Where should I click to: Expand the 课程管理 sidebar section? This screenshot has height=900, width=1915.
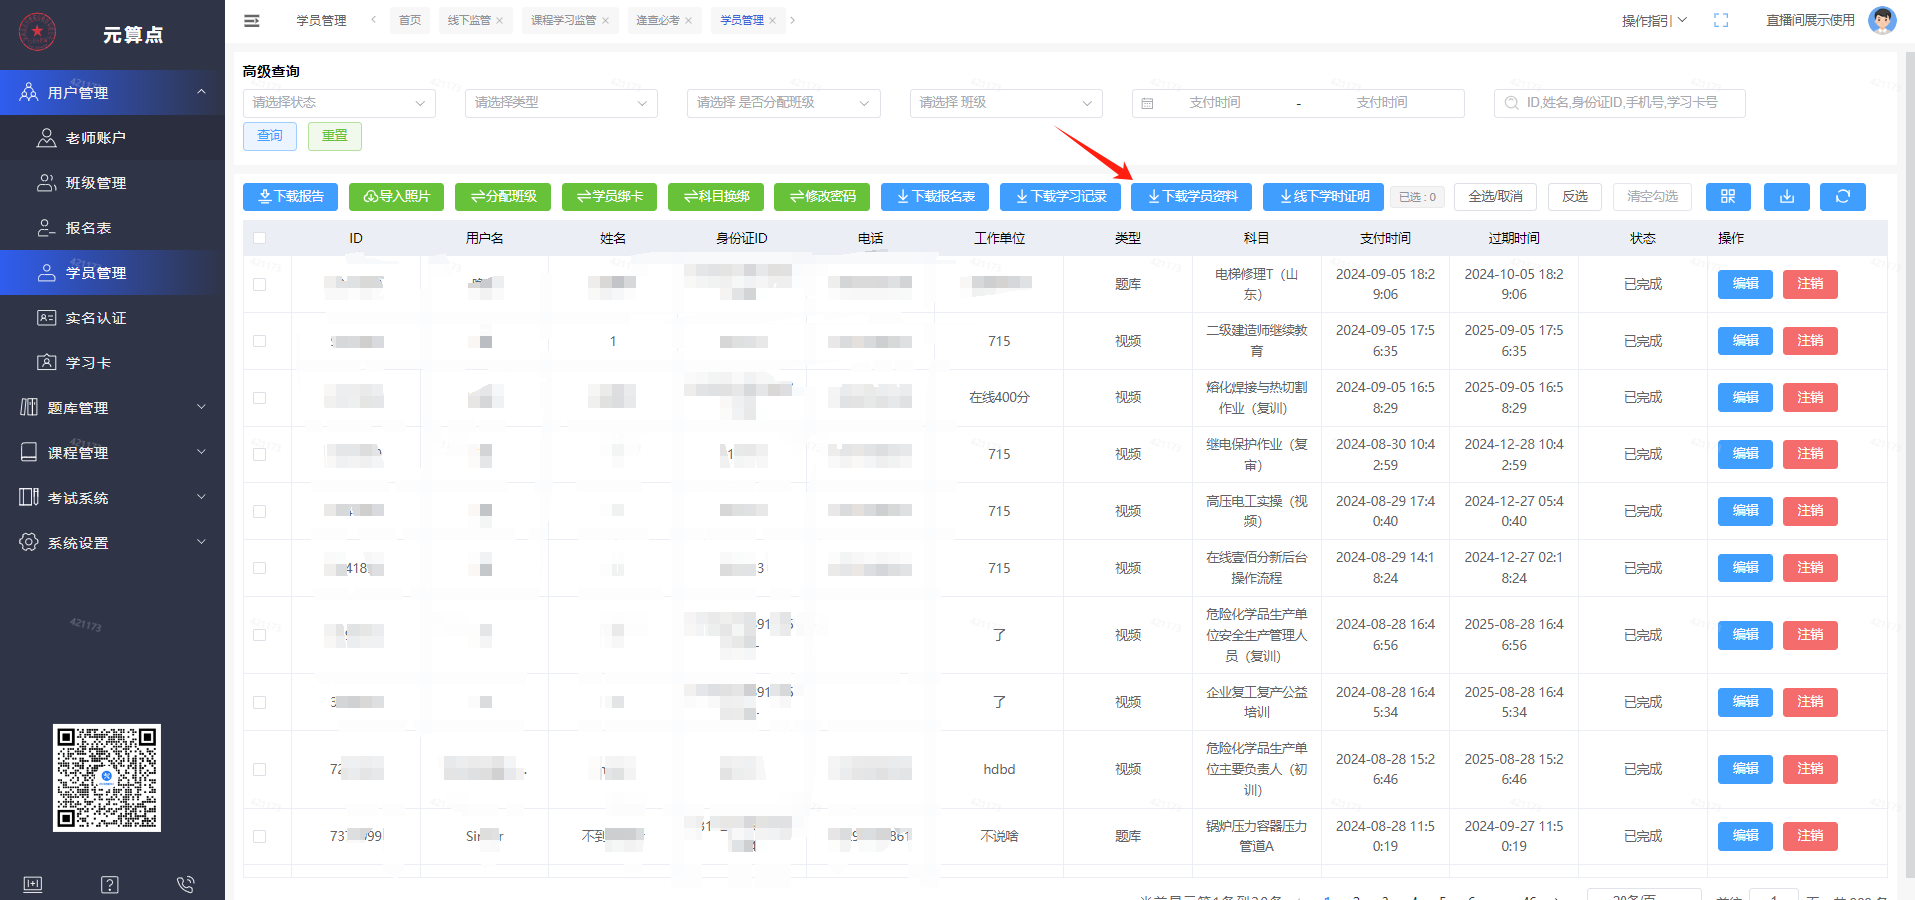pyautogui.click(x=112, y=453)
